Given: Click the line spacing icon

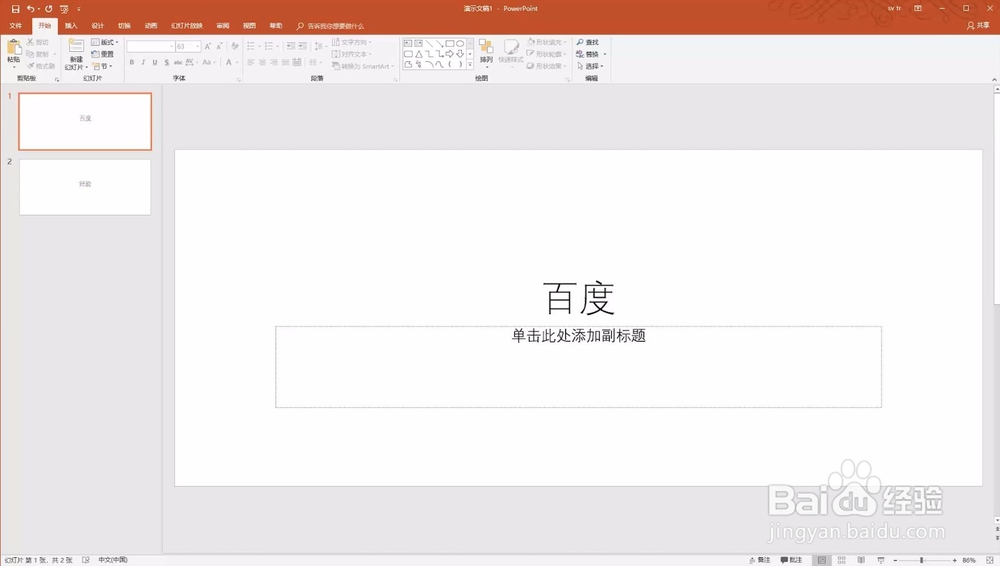Looking at the screenshot, I should (x=320, y=46).
